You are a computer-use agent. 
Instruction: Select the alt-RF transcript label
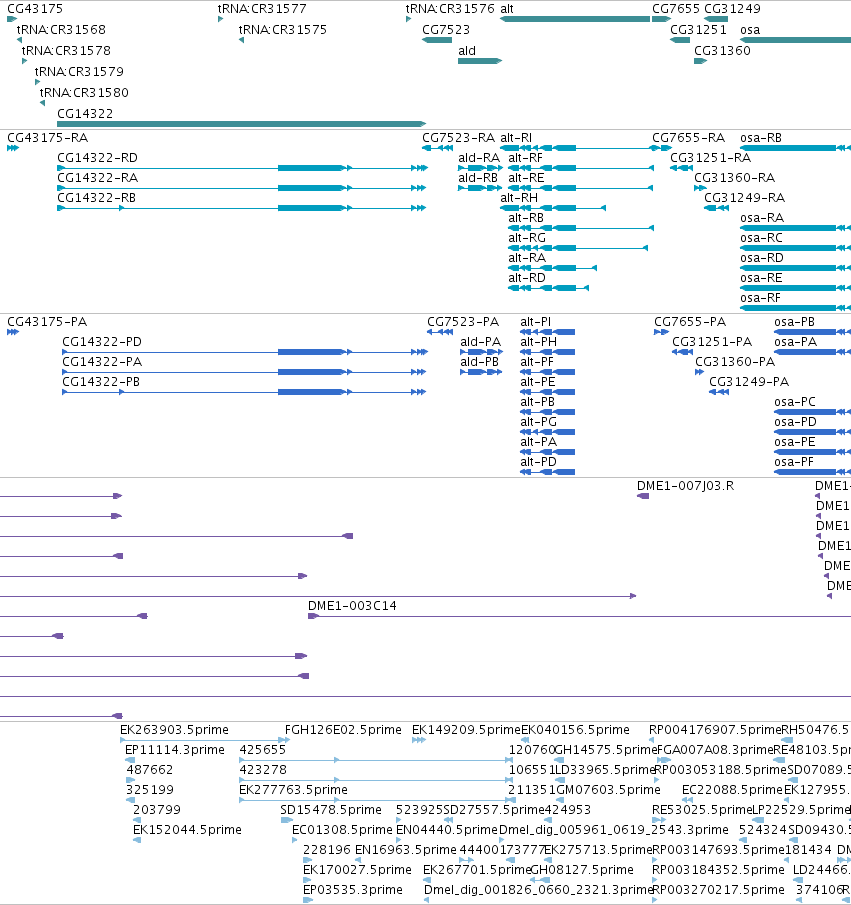(525, 158)
